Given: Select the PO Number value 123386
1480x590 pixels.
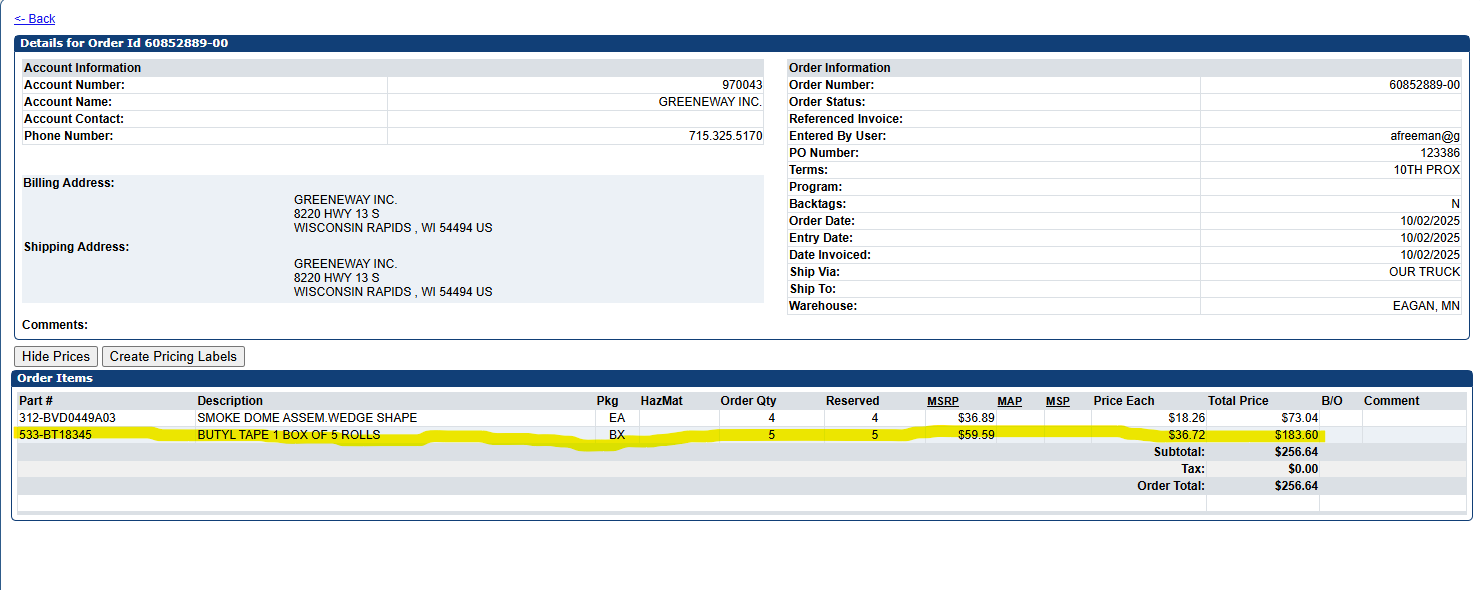Looking at the screenshot, I should (x=1440, y=153).
